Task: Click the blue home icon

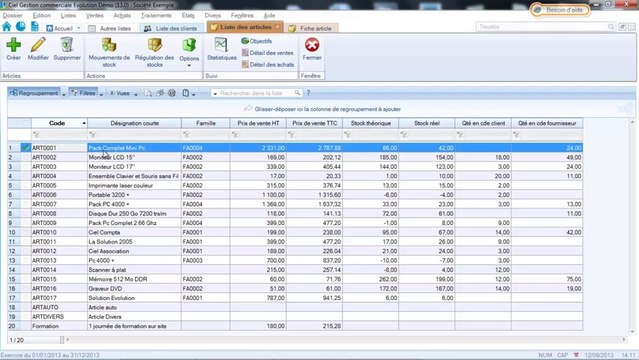Action: [7, 27]
